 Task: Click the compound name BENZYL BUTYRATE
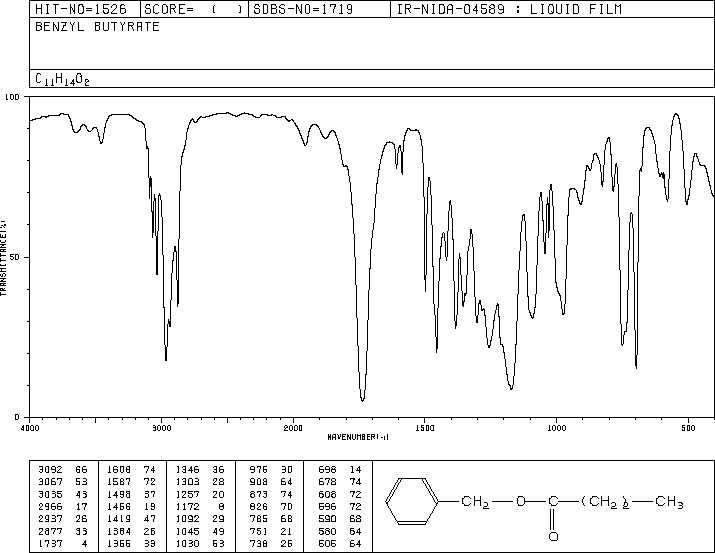point(97,26)
